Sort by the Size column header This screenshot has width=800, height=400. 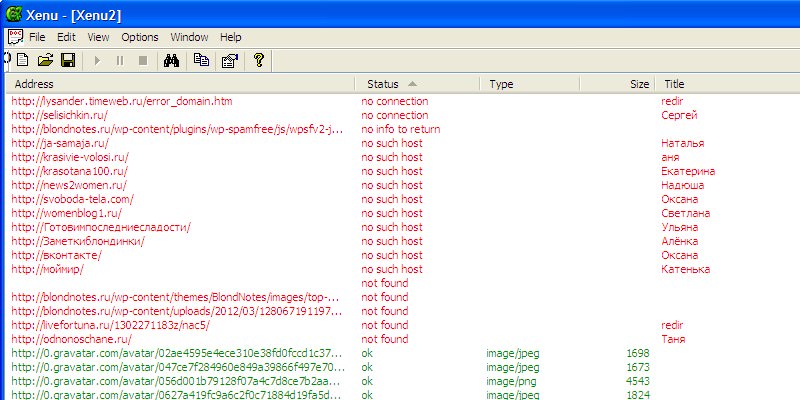click(617, 84)
